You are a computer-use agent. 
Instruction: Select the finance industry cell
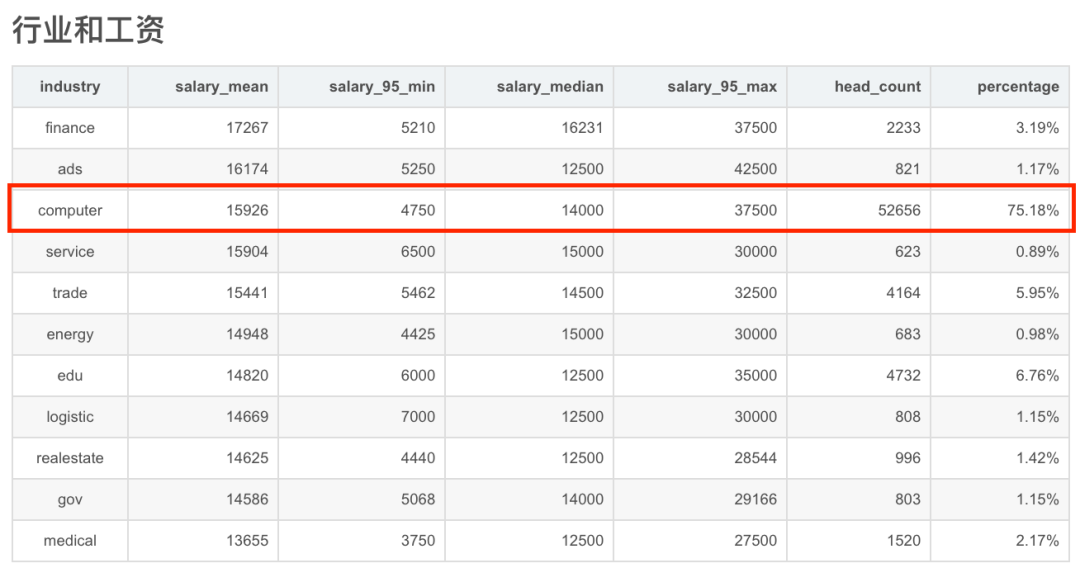pos(70,128)
